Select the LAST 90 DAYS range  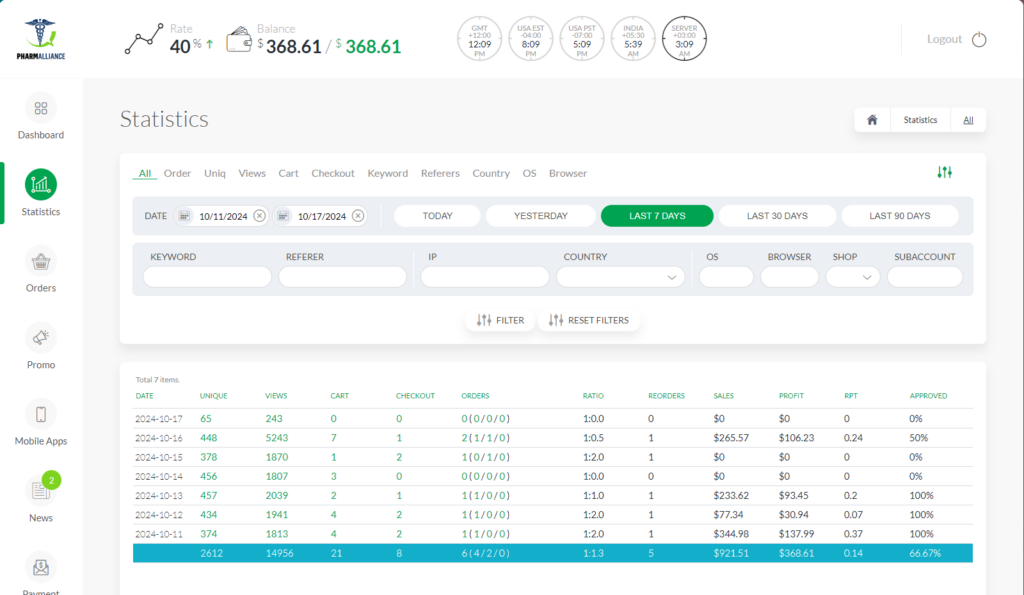[900, 216]
